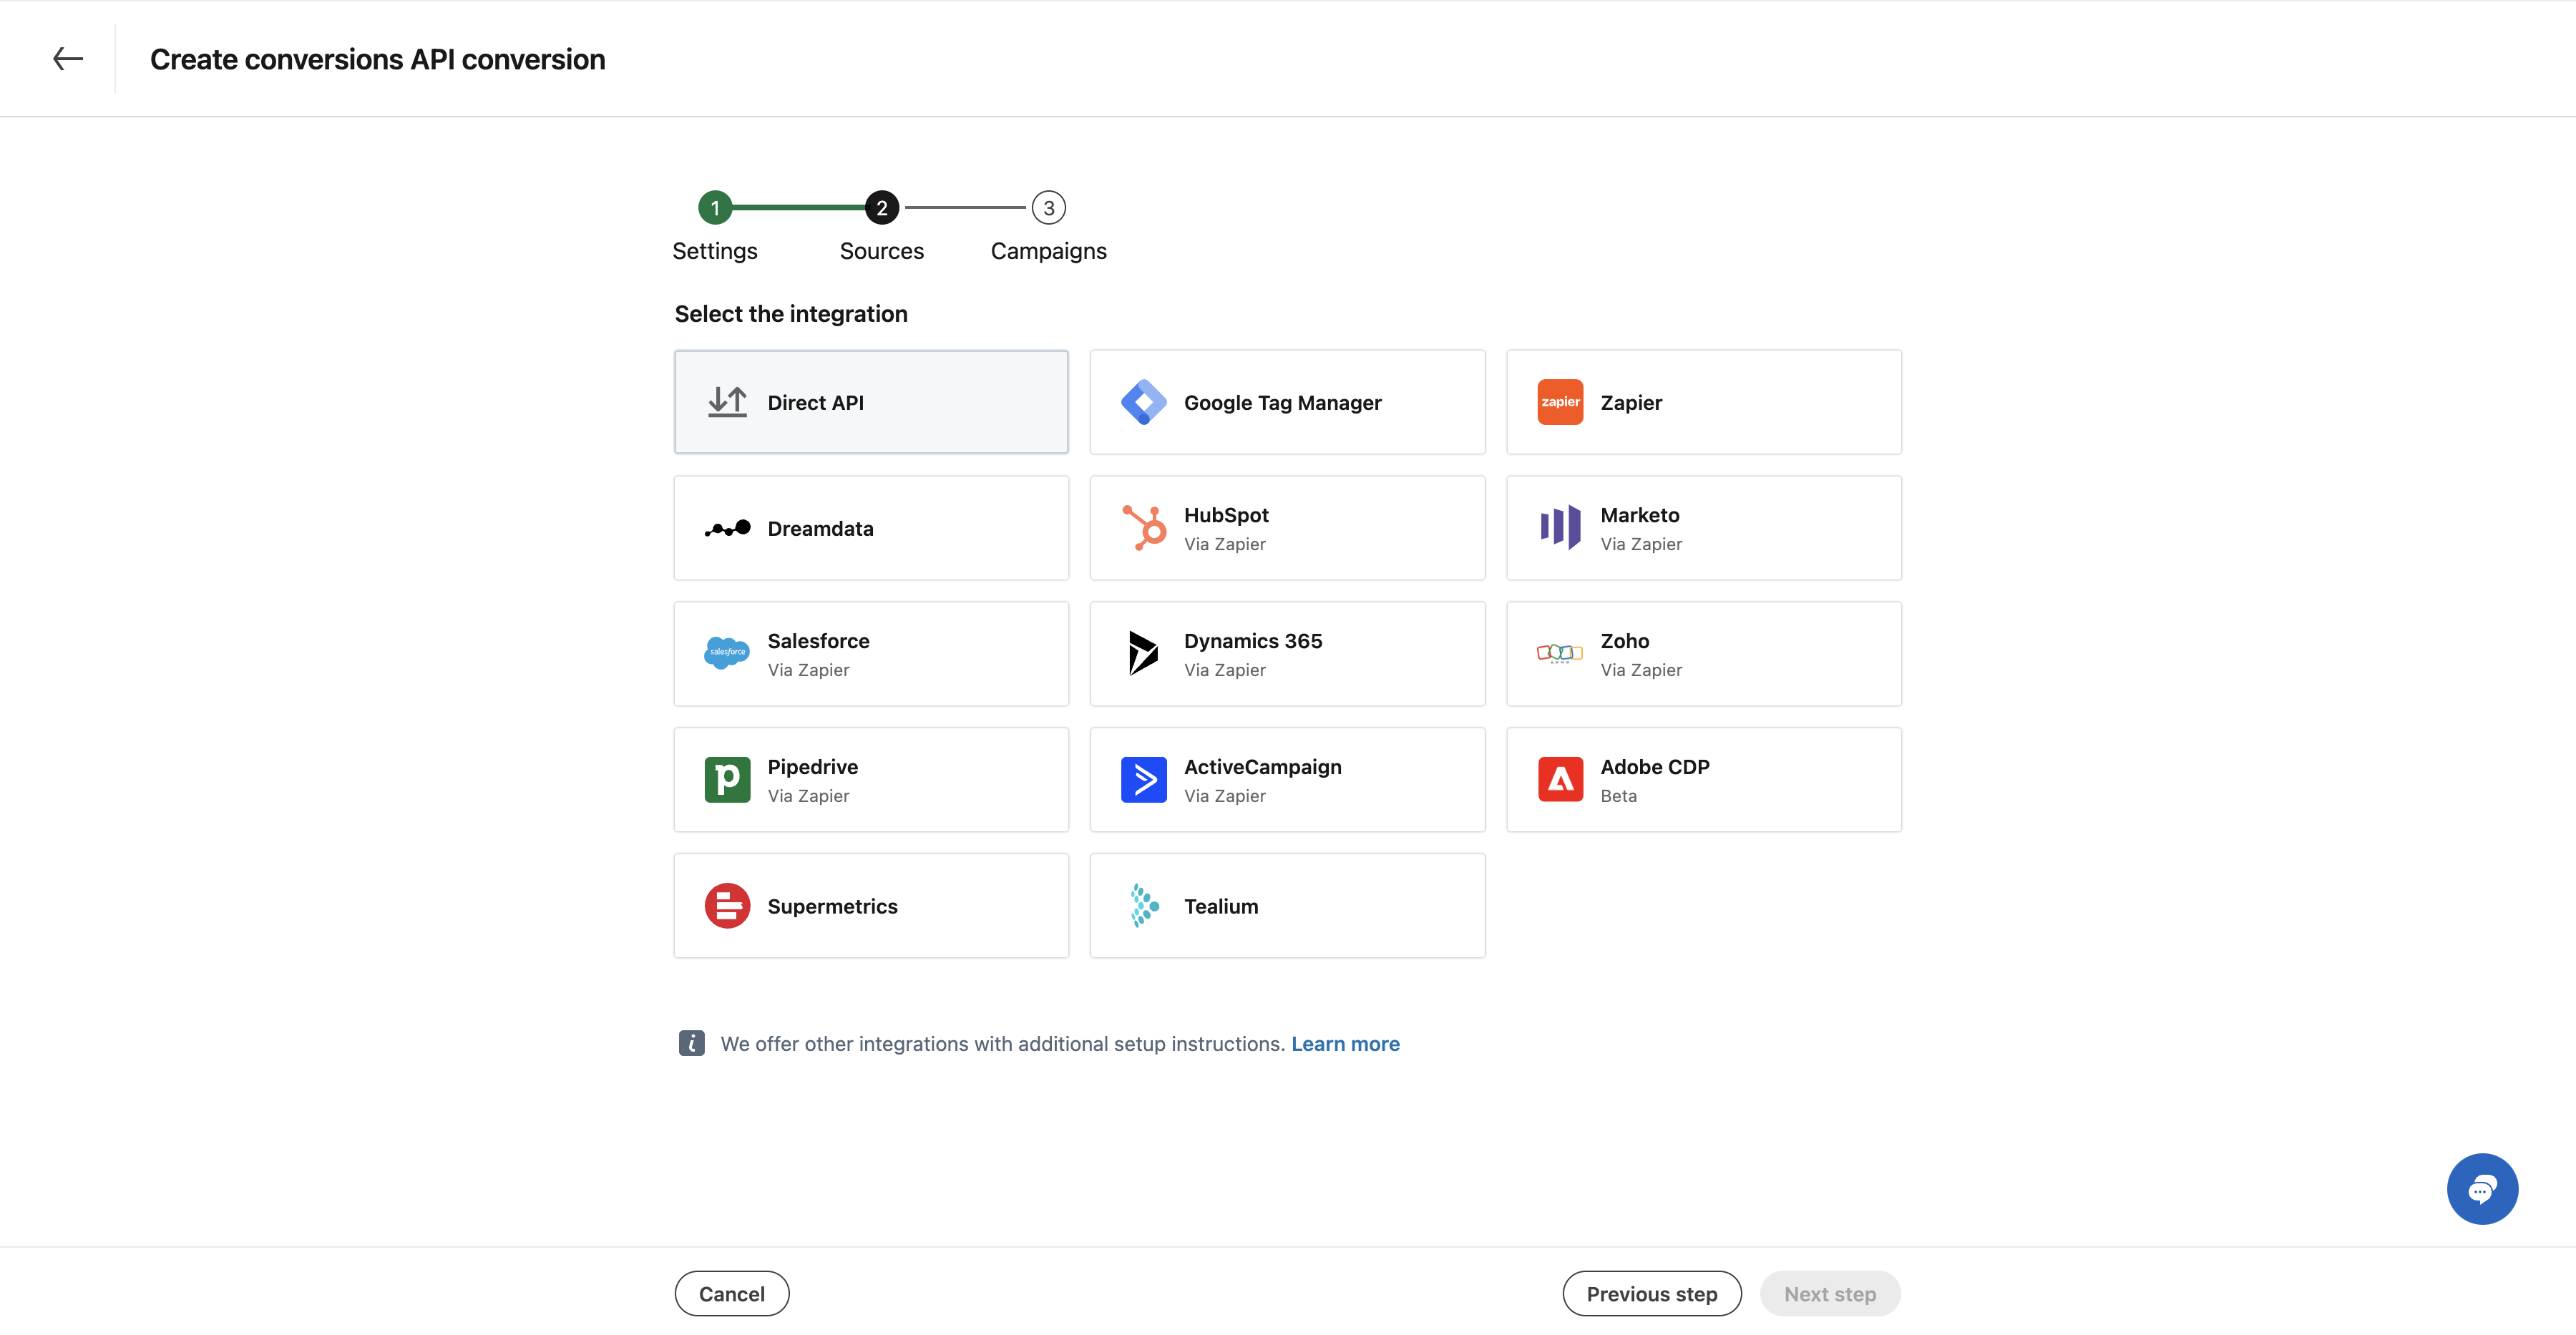Choose the Dreamdata integration option

(x=870, y=528)
